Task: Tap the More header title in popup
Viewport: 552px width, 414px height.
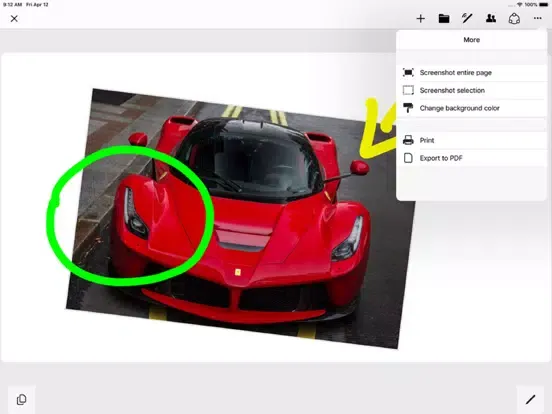Action: (471, 40)
